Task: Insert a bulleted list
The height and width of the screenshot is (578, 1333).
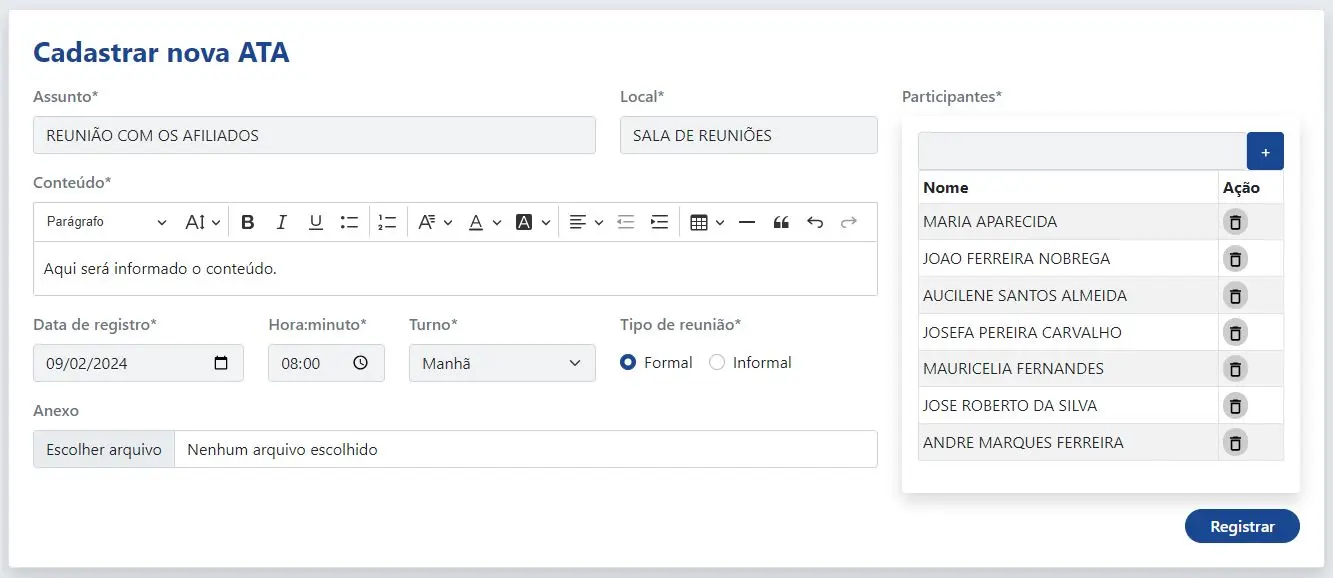Action: [x=349, y=222]
